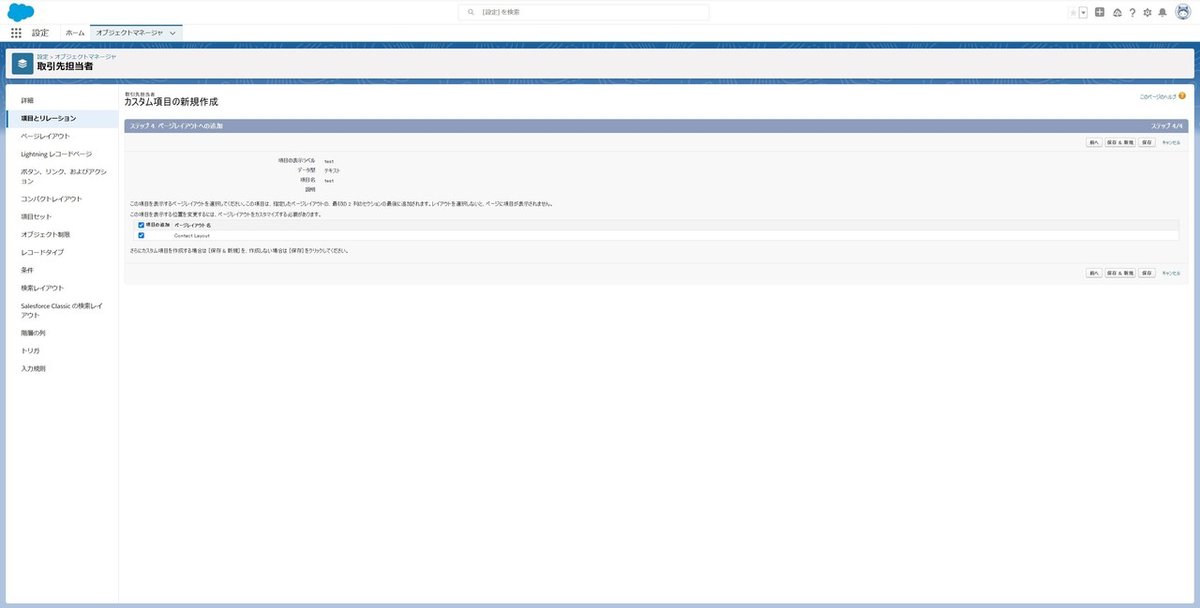Click the Salesforce cloud logo
Image resolution: width=1200 pixels, height=608 pixels.
coord(22,12)
